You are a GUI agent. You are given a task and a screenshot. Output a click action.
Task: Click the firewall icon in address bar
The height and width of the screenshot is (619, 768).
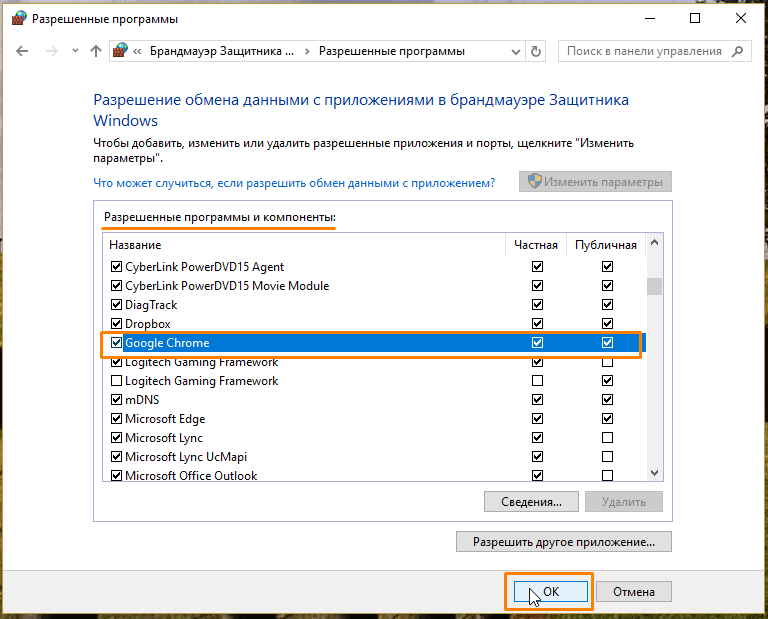(120, 50)
